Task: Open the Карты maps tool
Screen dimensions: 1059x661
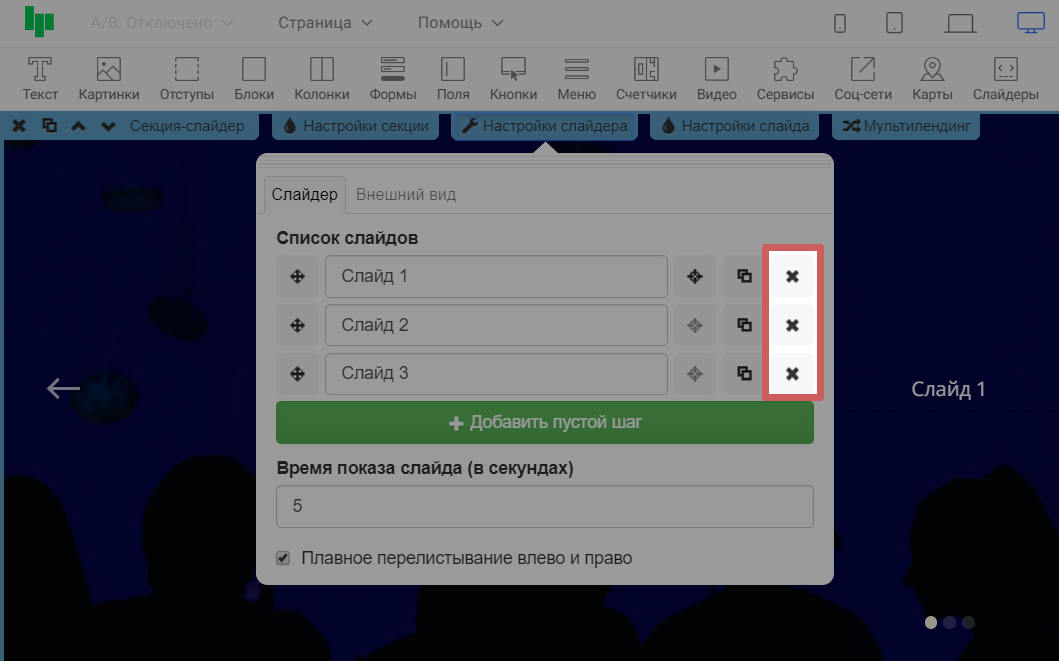Action: tap(932, 78)
